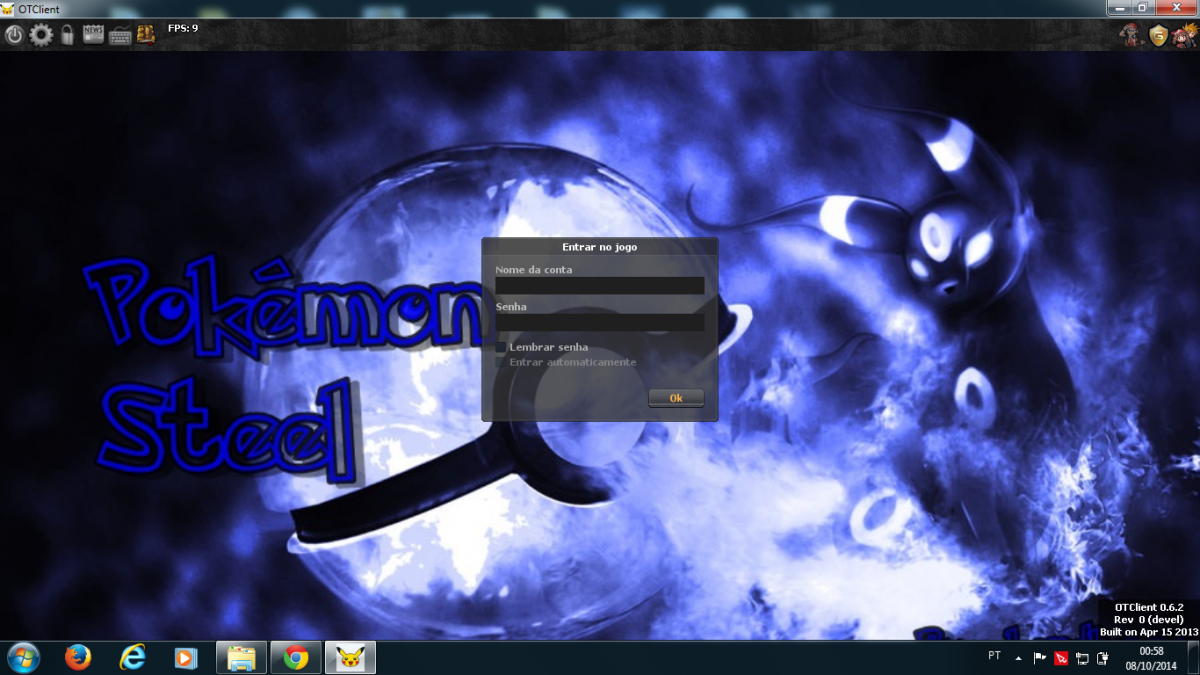
Task: Focus the Senha password field
Action: (600, 323)
